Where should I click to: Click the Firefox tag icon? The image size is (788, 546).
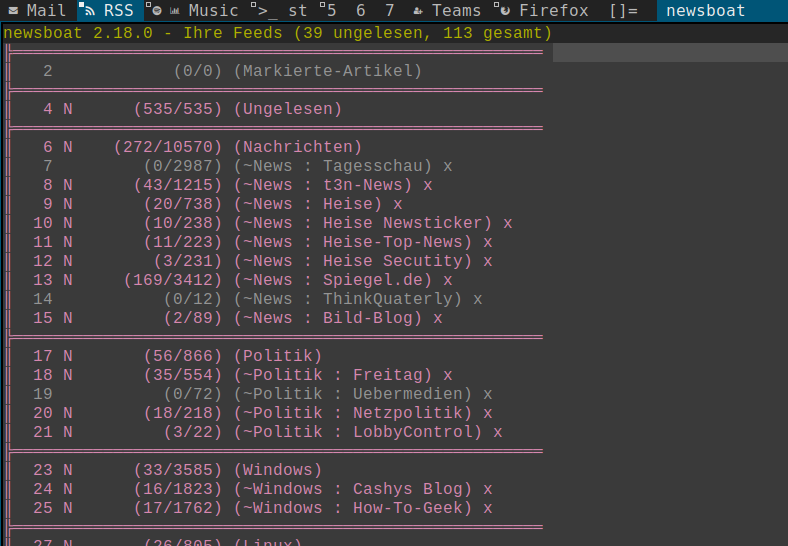[505, 11]
